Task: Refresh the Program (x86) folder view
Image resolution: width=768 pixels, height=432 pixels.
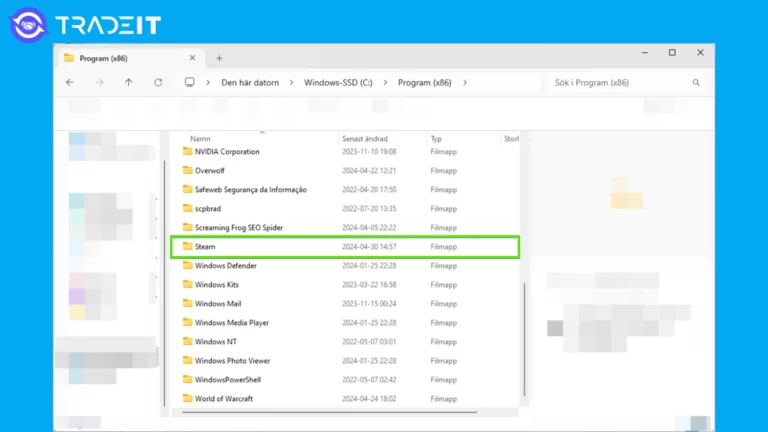Action: pyautogui.click(x=158, y=82)
